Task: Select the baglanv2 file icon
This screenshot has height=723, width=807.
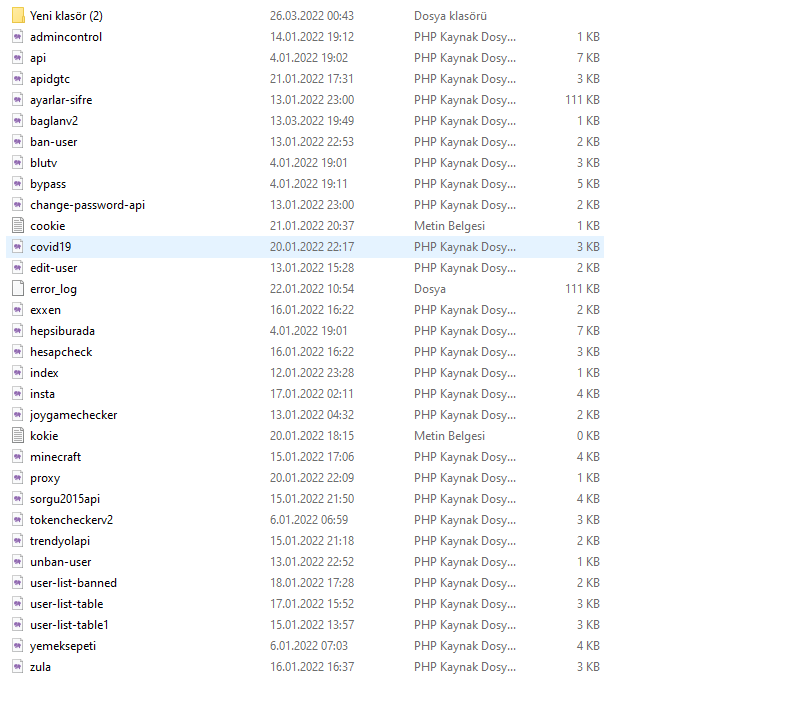Action: (x=18, y=121)
